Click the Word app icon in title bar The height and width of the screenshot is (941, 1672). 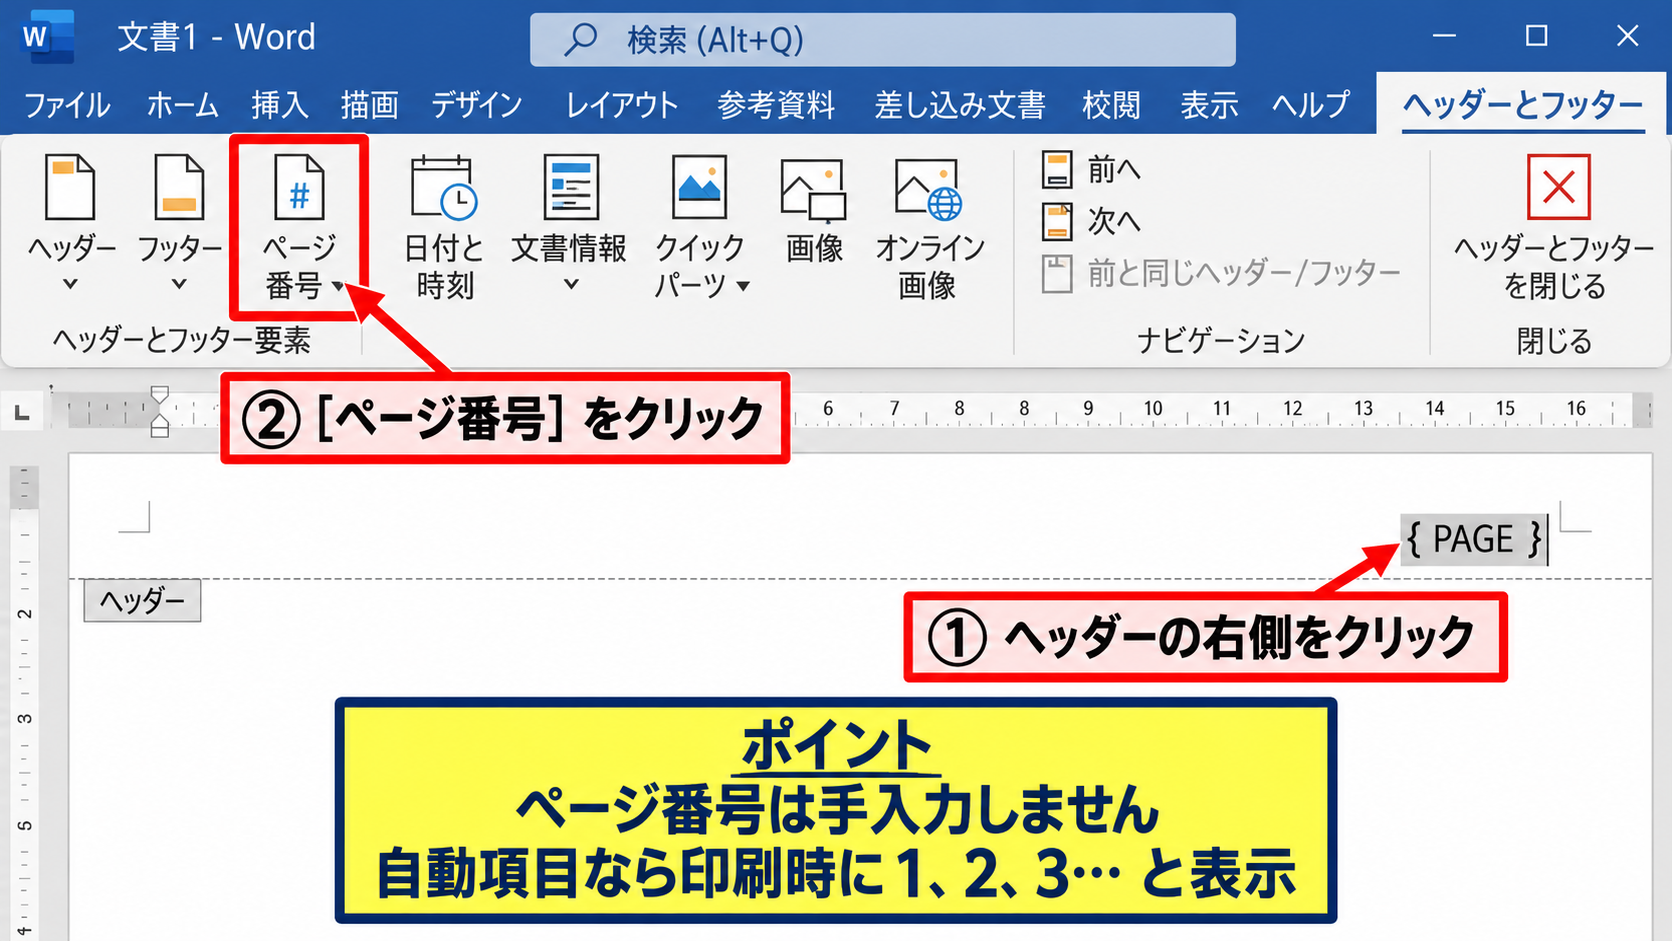click(47, 37)
